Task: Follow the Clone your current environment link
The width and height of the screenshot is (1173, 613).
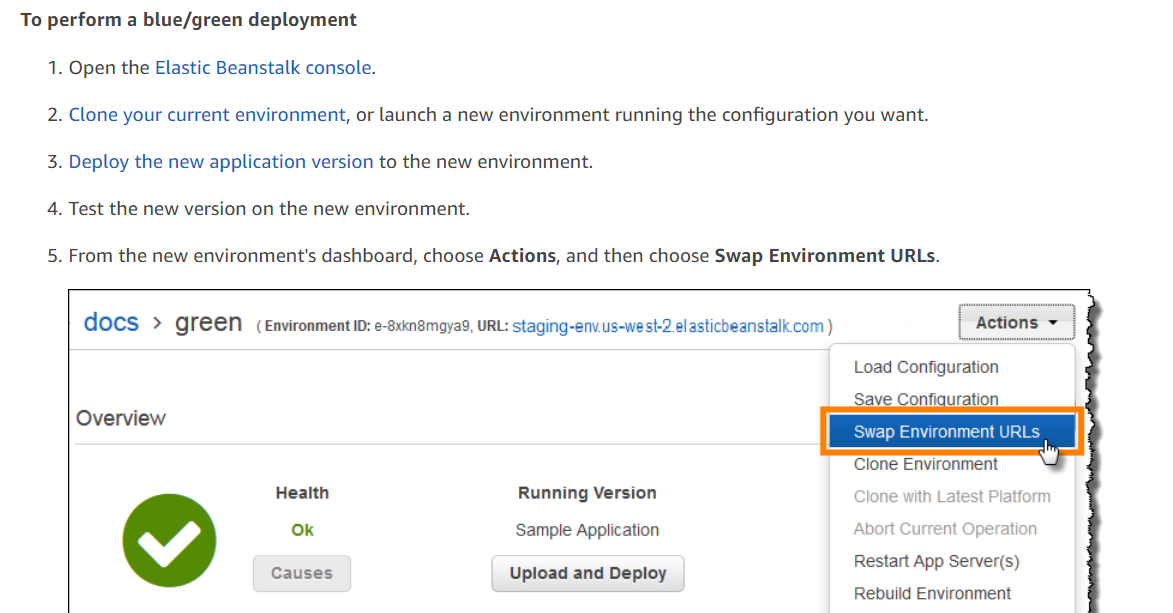Action: [207, 115]
